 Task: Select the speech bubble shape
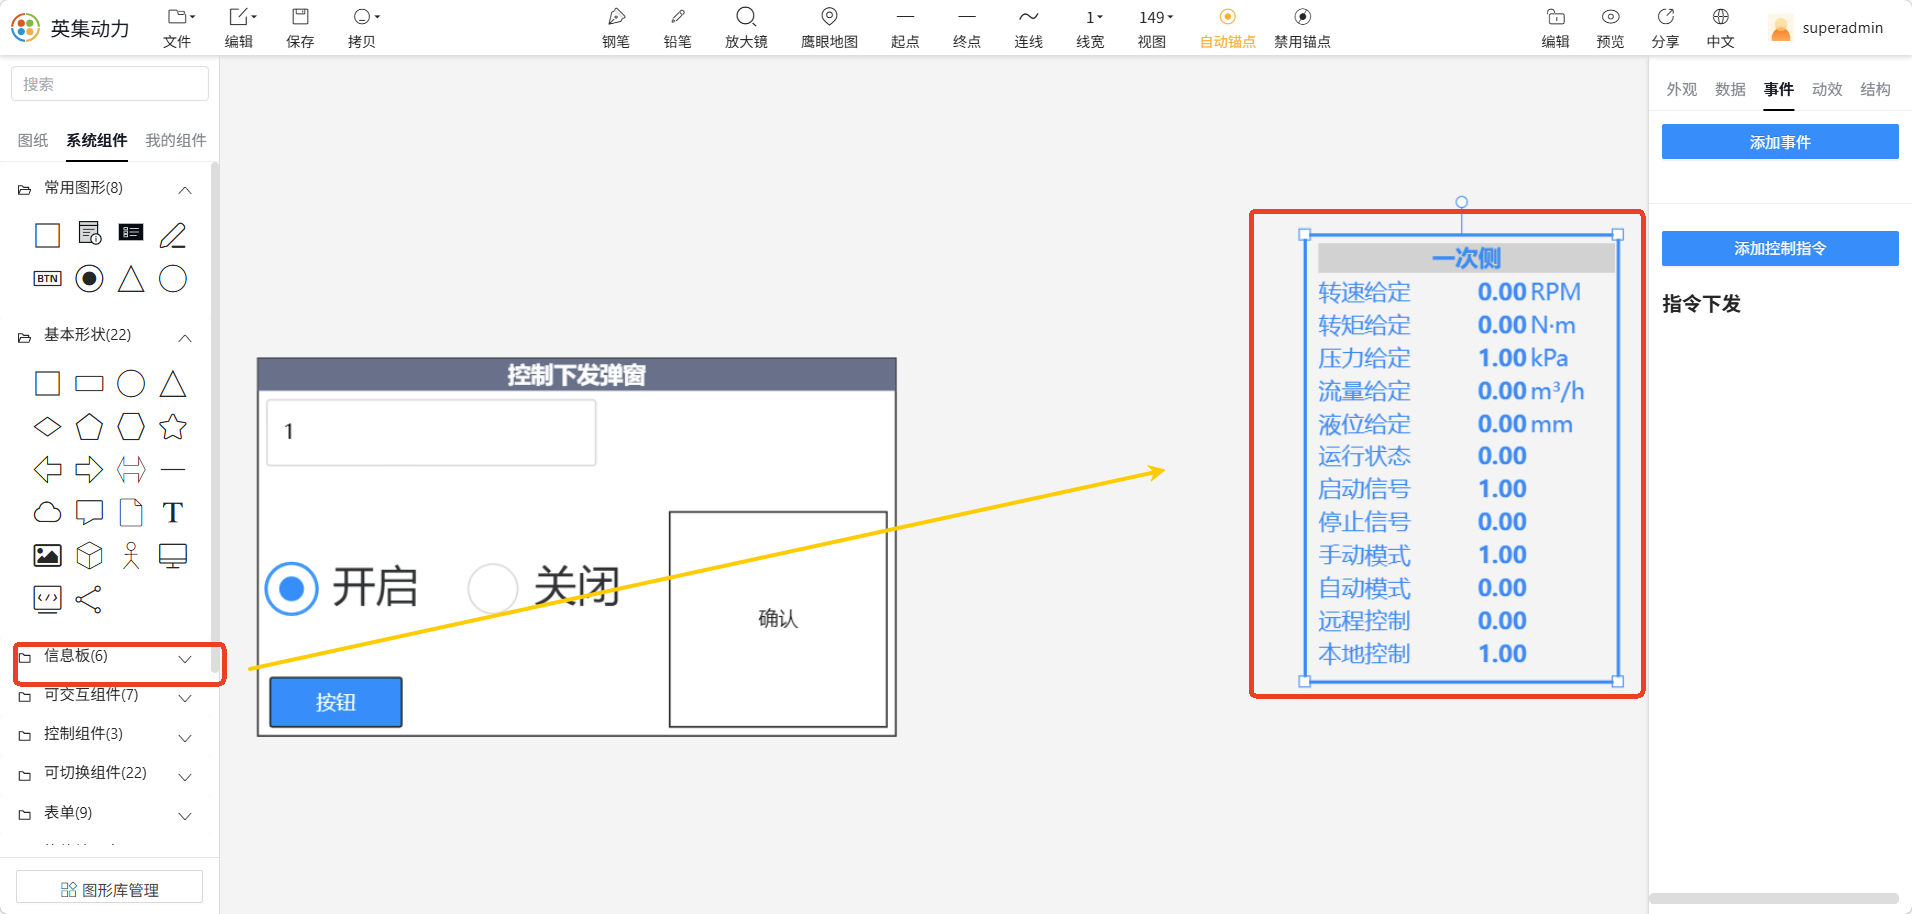[89, 513]
